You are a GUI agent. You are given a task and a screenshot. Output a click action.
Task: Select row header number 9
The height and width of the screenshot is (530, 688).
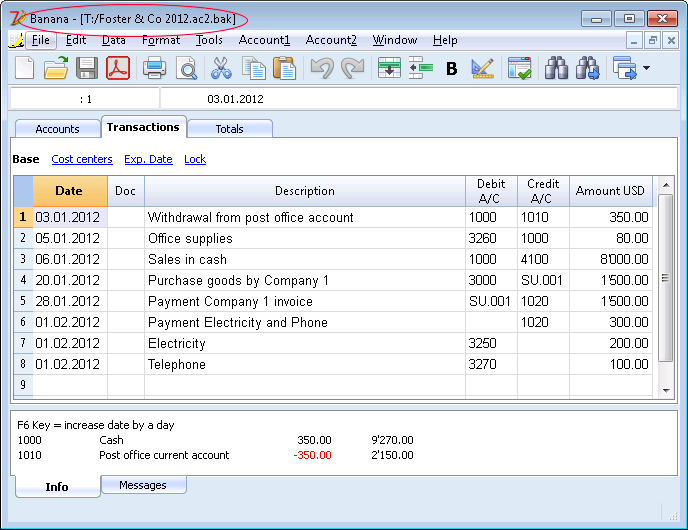tap(23, 385)
